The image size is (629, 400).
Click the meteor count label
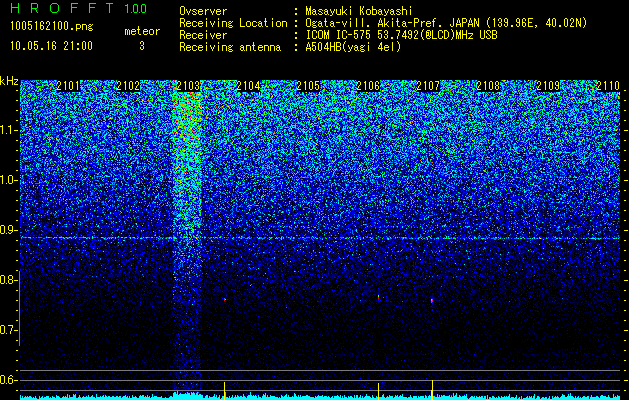click(142, 31)
